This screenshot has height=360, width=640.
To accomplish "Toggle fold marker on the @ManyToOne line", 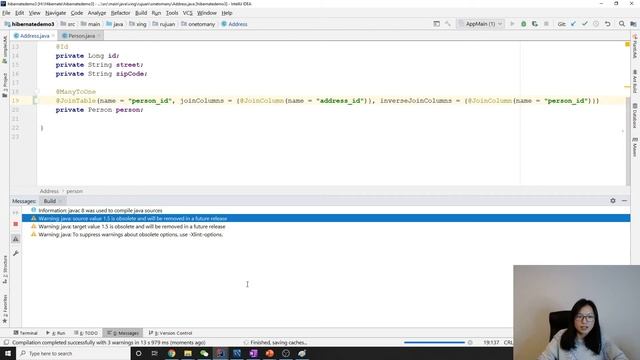I will [x=36, y=92].
